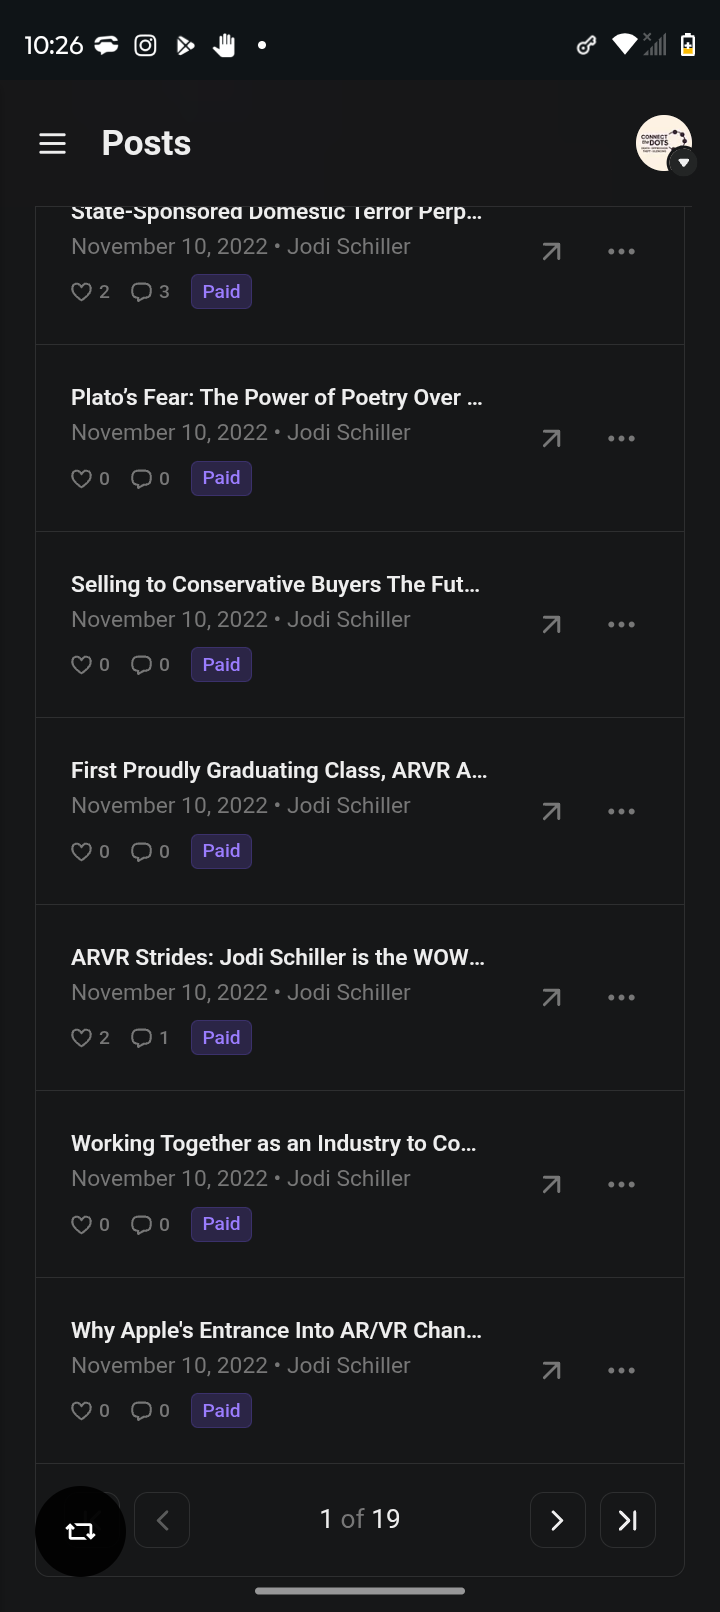Open comments on ARVR Strides post
720x1612 pixels.
(x=142, y=1038)
